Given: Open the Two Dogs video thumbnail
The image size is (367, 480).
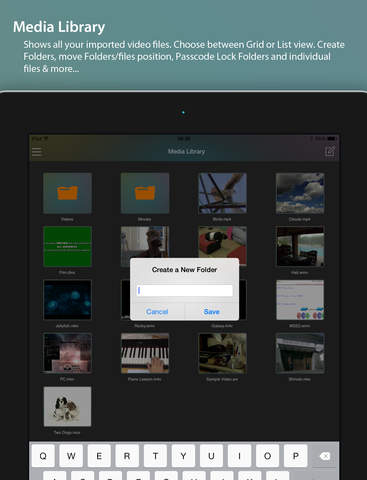Looking at the screenshot, I should [x=67, y=406].
